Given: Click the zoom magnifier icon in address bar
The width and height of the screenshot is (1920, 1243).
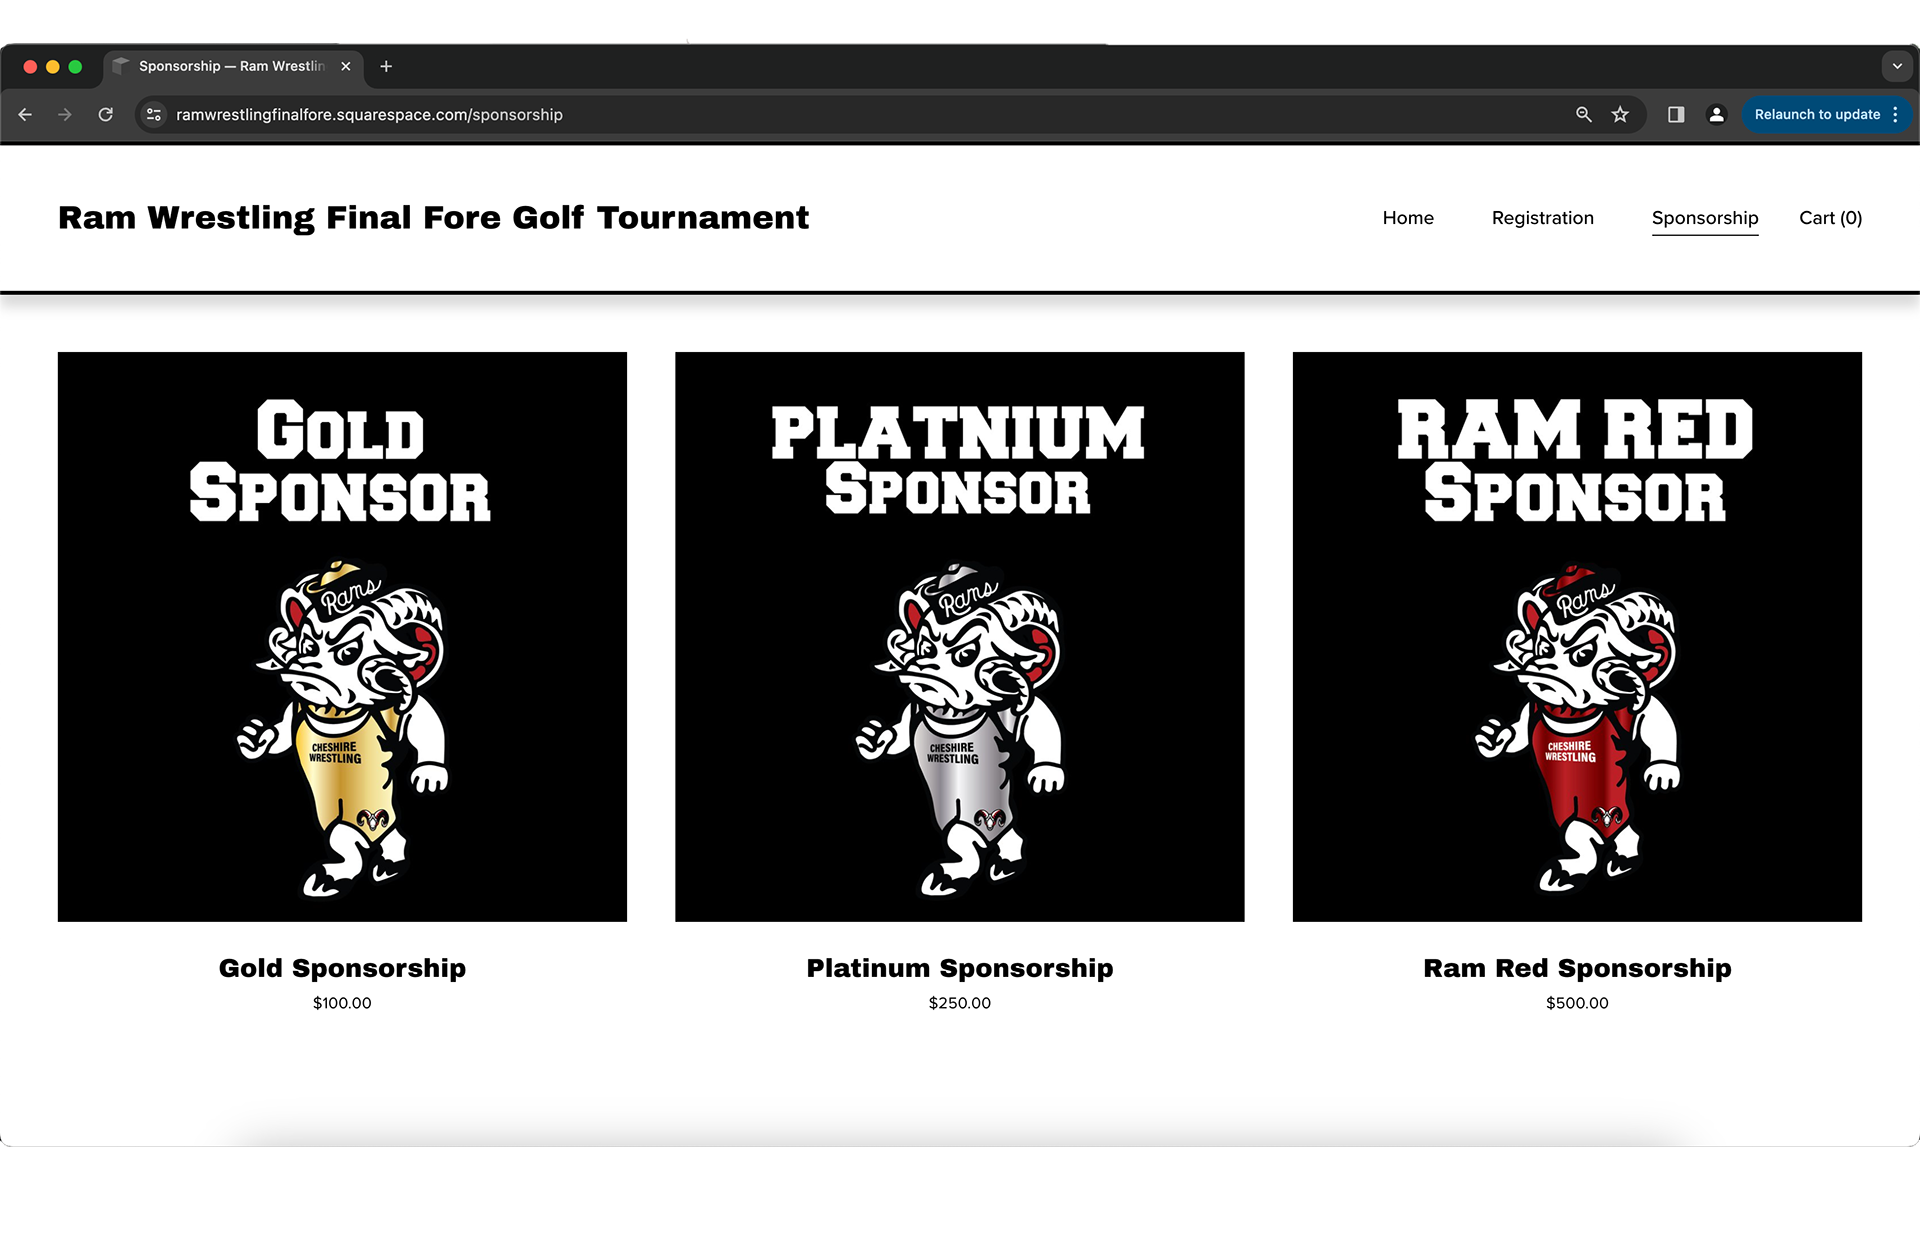Looking at the screenshot, I should click(1583, 115).
